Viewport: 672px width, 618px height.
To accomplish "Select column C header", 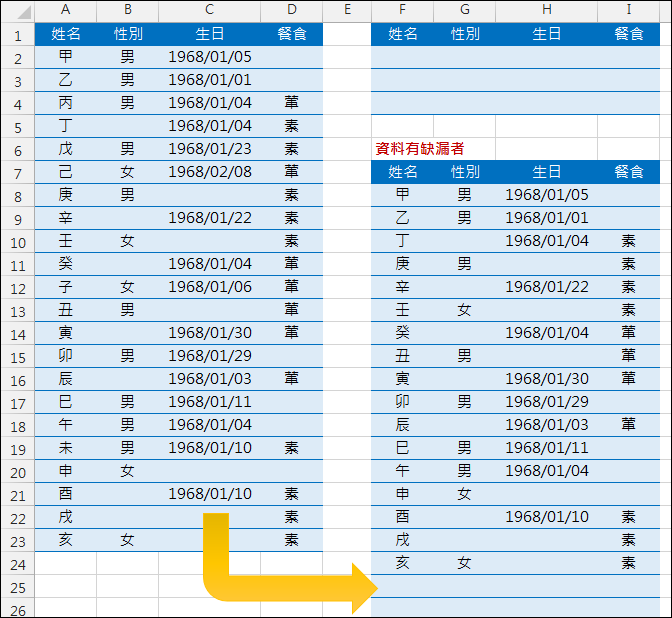I will [209, 10].
